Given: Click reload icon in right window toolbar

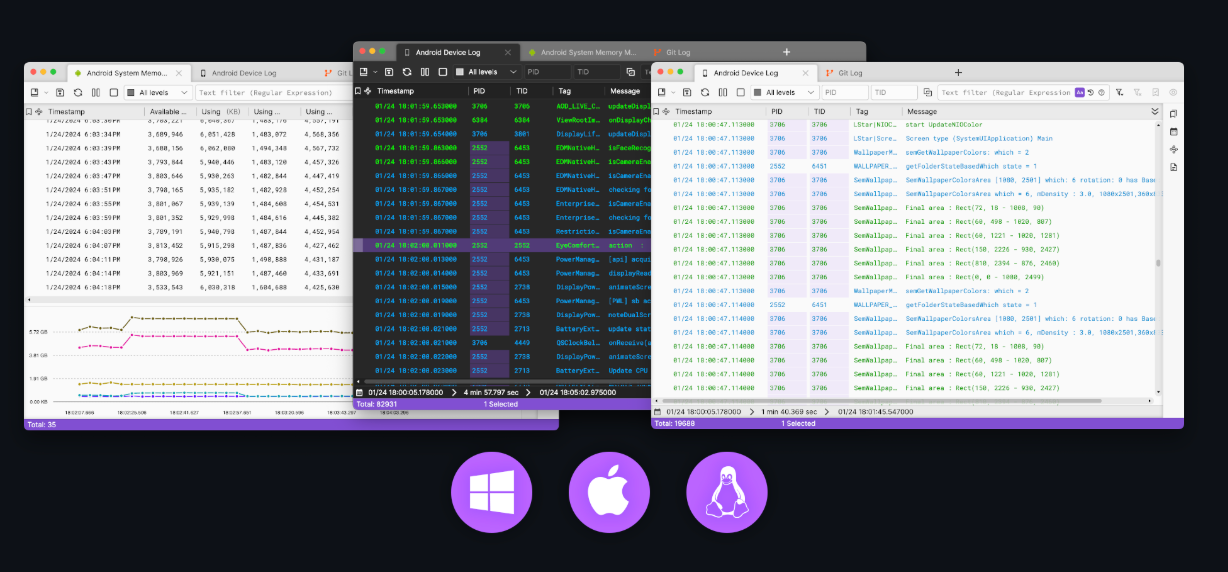Looking at the screenshot, I should pos(703,92).
